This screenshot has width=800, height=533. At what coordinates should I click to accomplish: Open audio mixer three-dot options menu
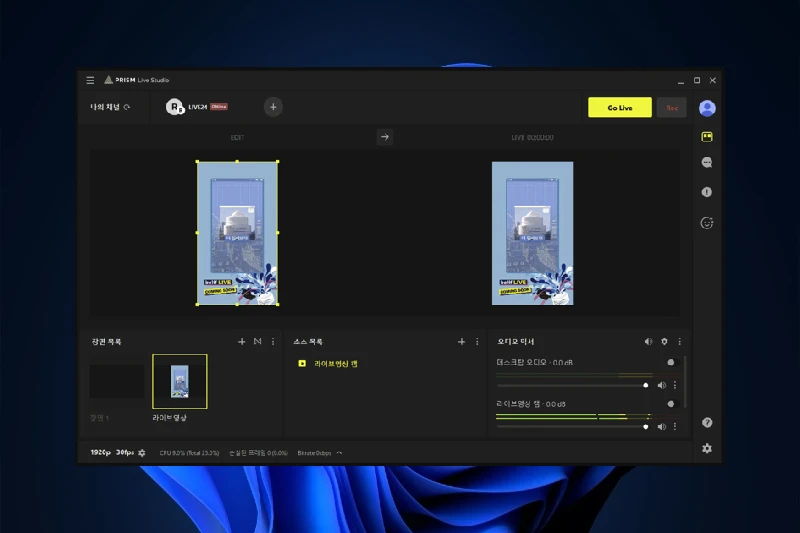680,342
